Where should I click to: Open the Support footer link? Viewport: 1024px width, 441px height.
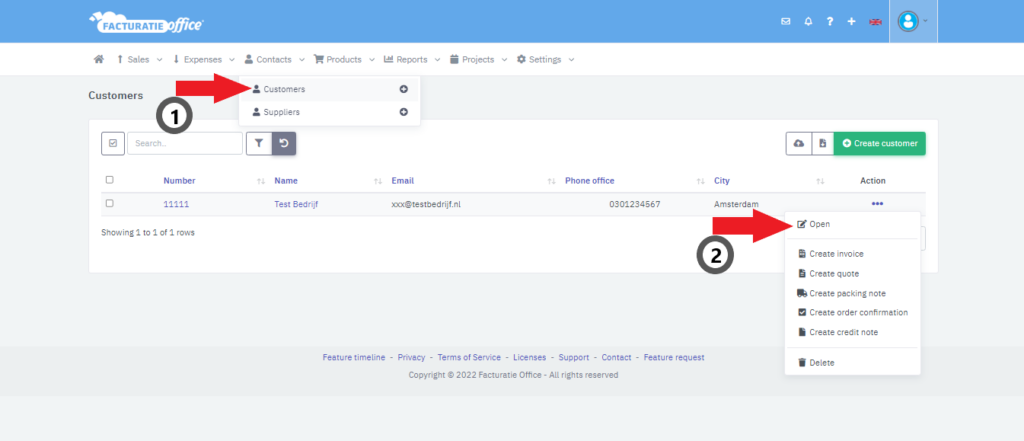574,357
